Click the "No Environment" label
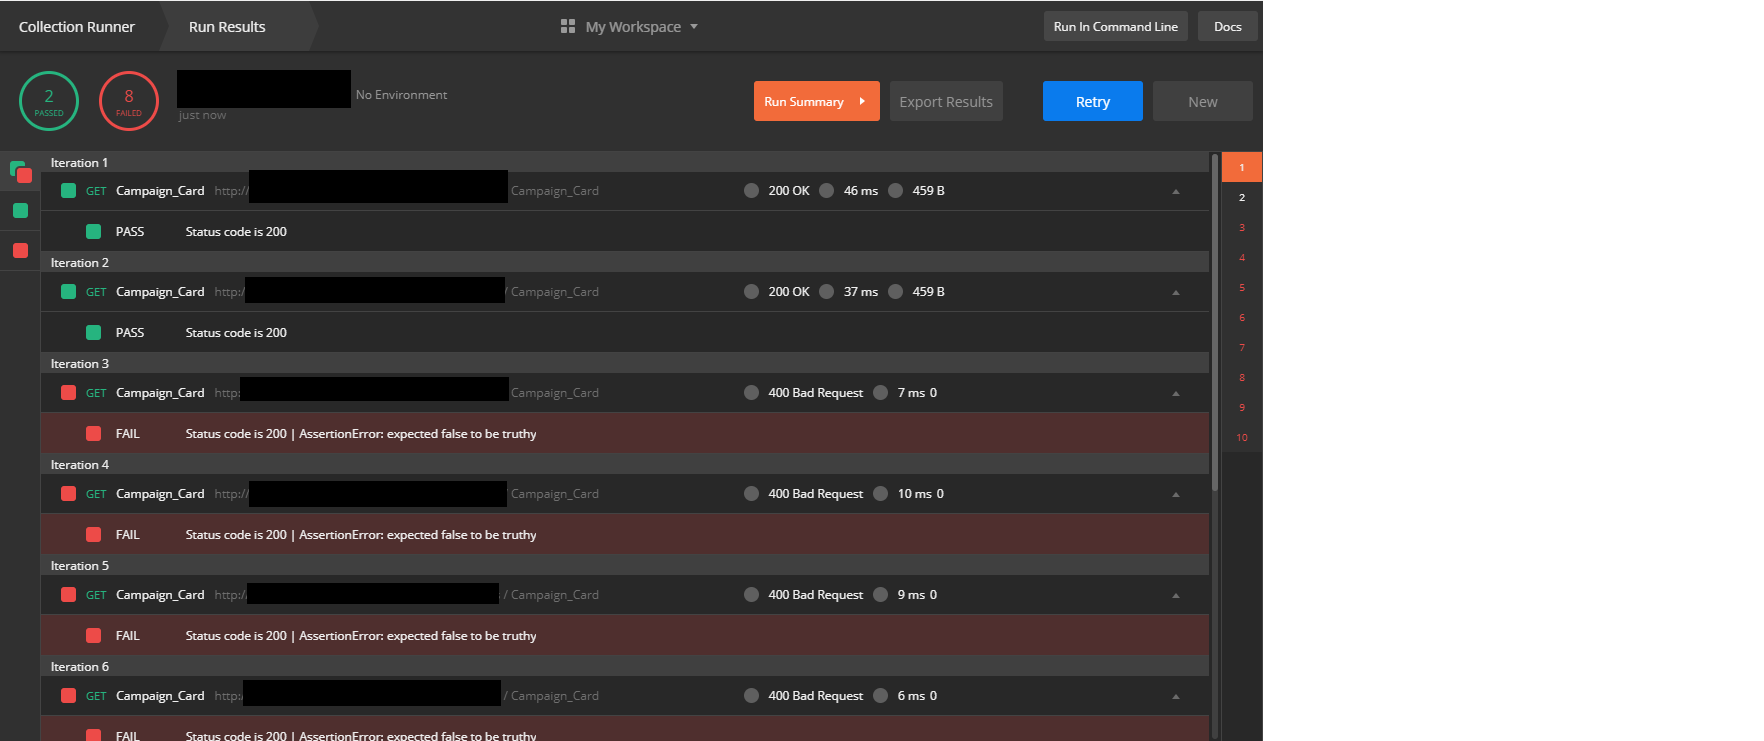 (401, 95)
